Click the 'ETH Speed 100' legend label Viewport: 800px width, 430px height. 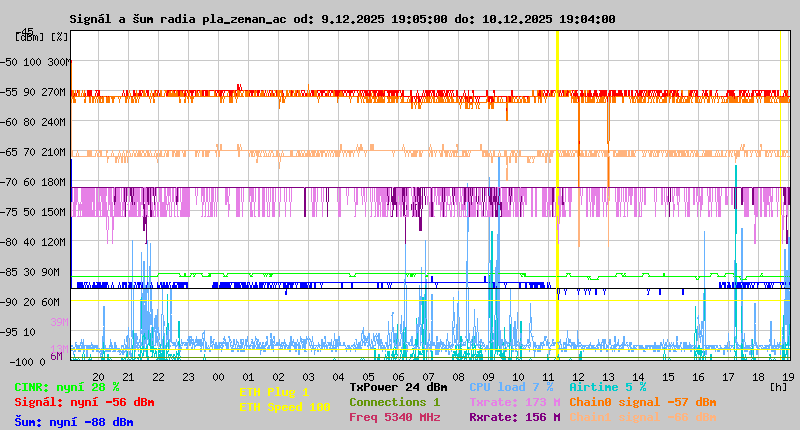(x=285, y=407)
